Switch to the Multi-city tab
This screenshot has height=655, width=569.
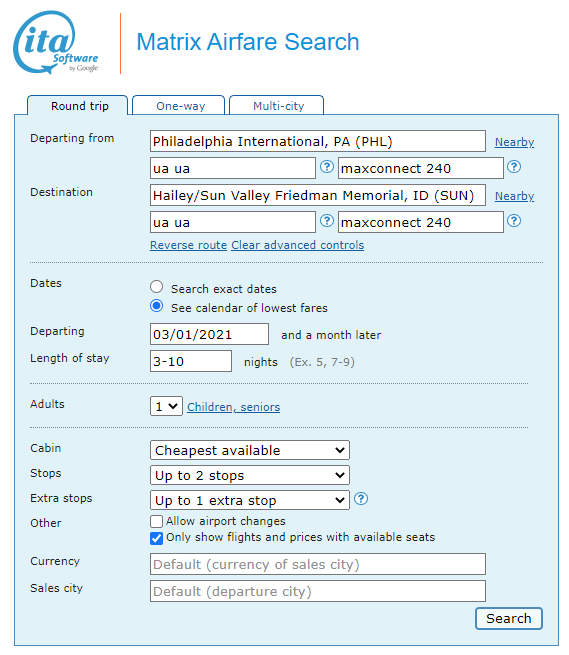277,105
